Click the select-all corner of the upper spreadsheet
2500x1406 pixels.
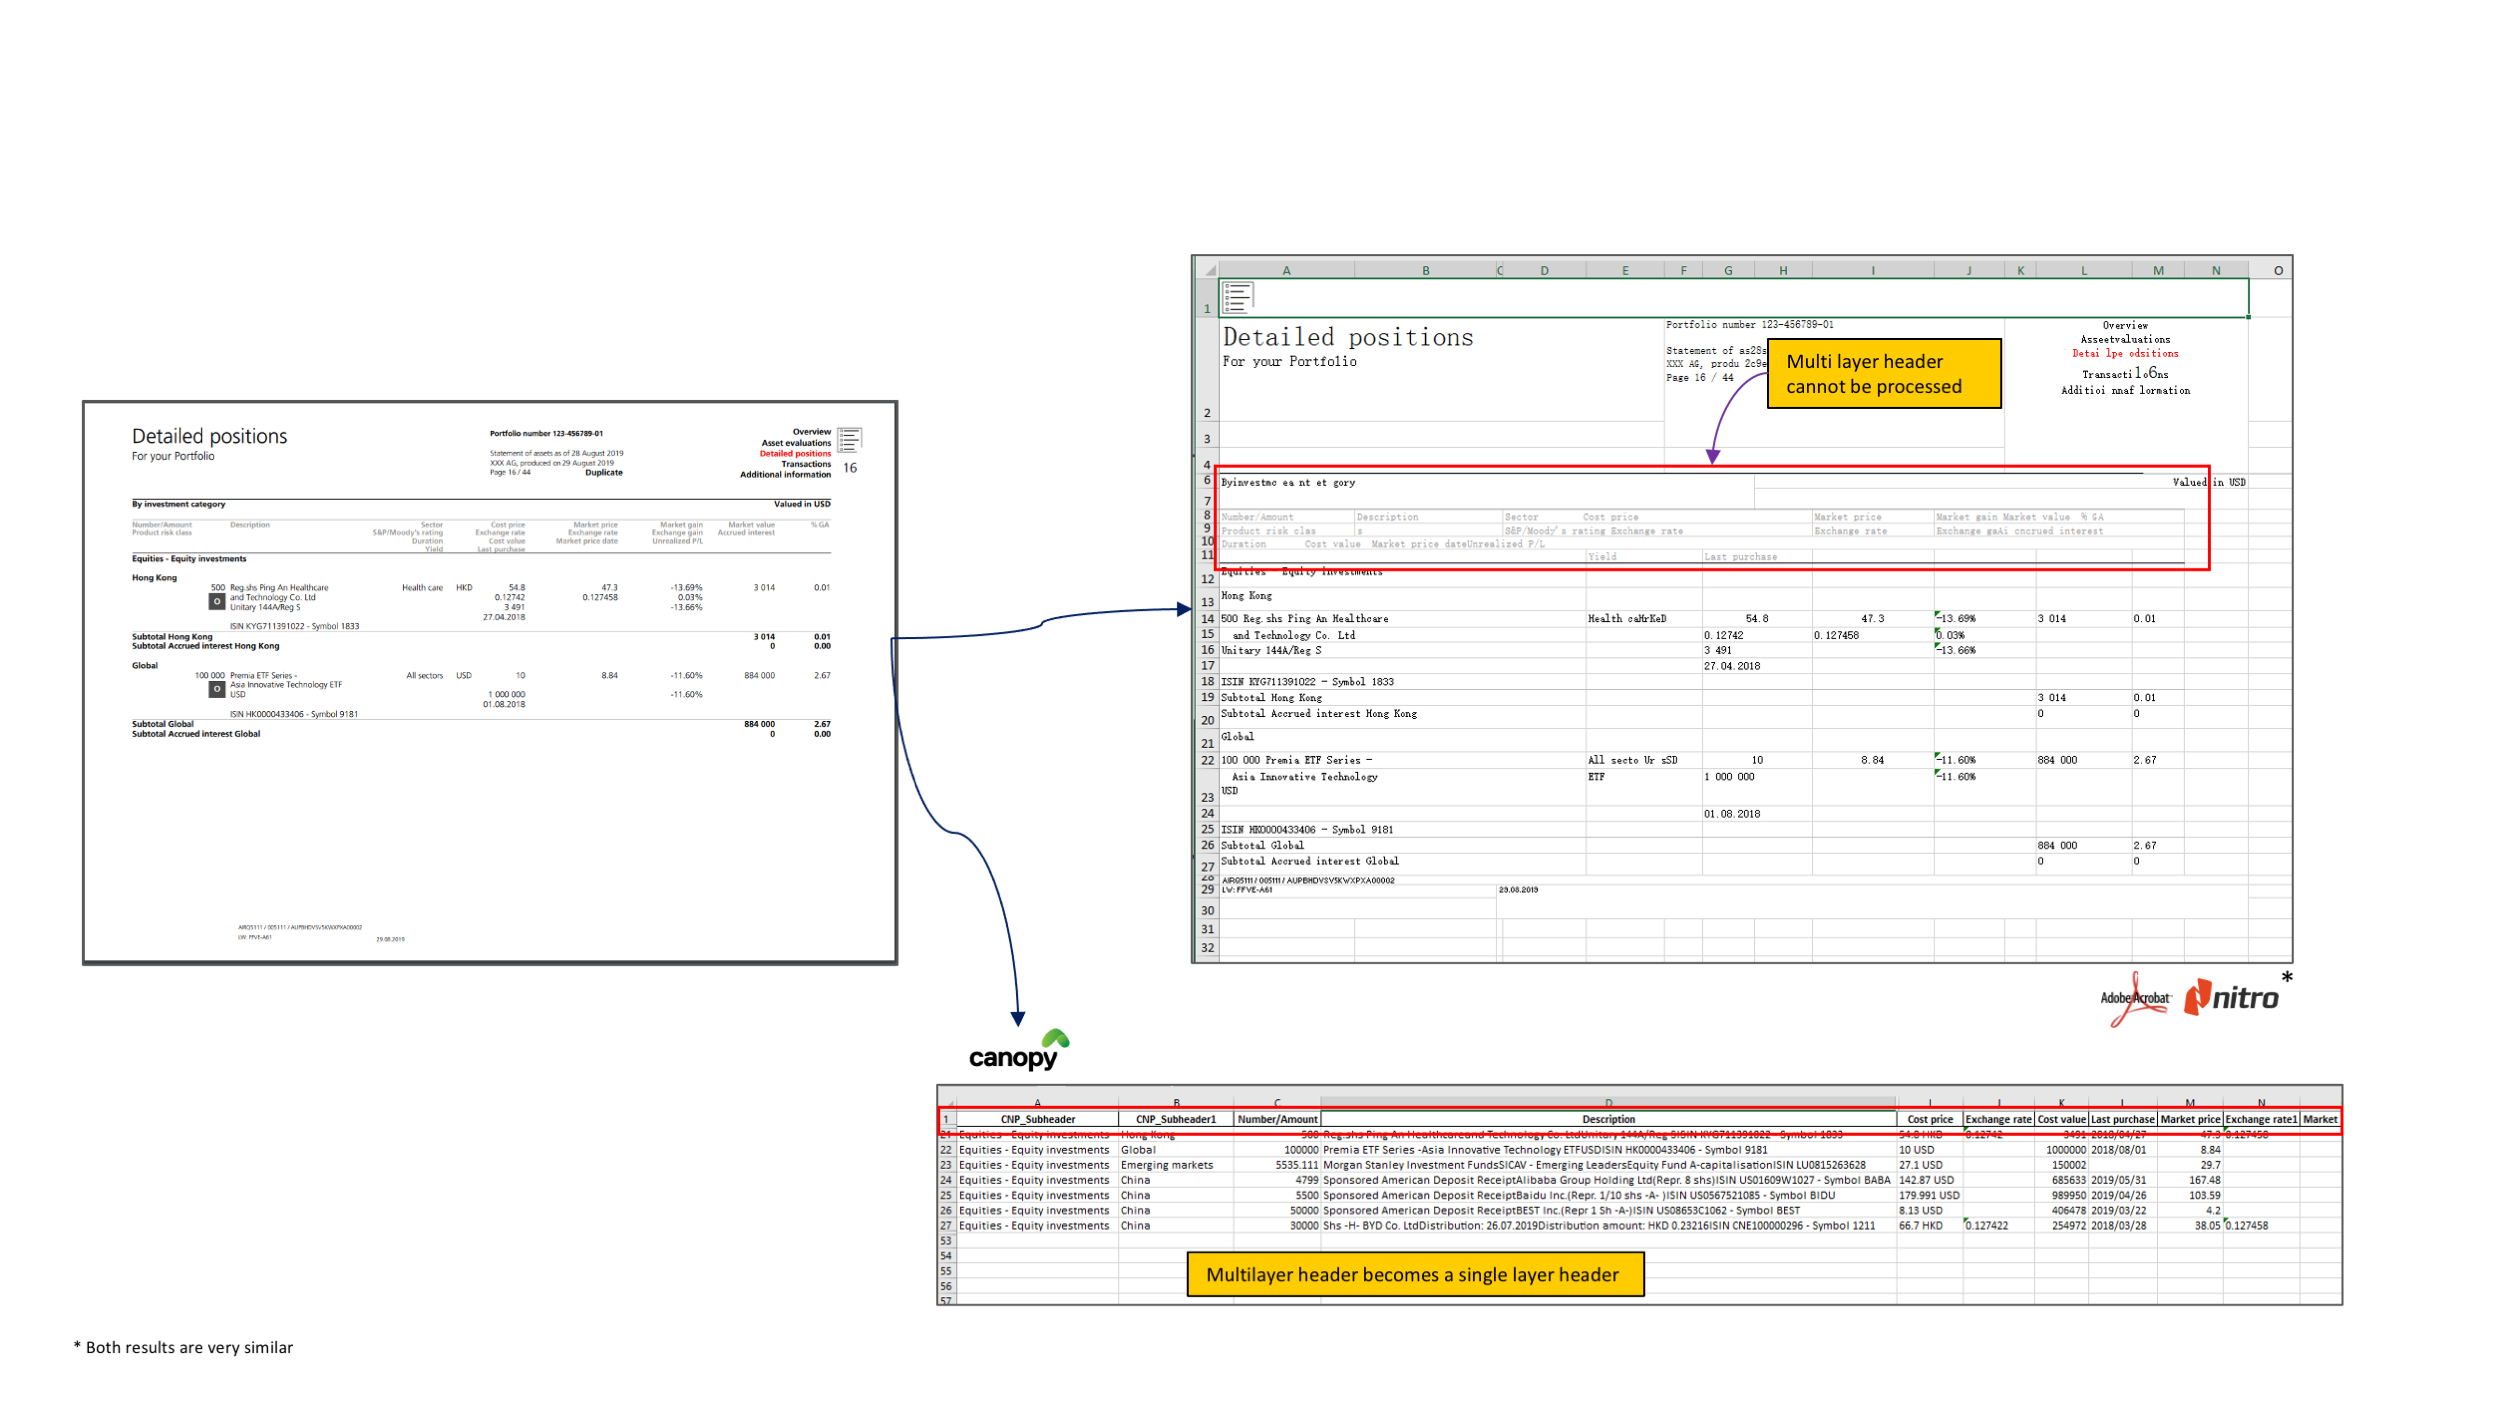pyautogui.click(x=1209, y=270)
